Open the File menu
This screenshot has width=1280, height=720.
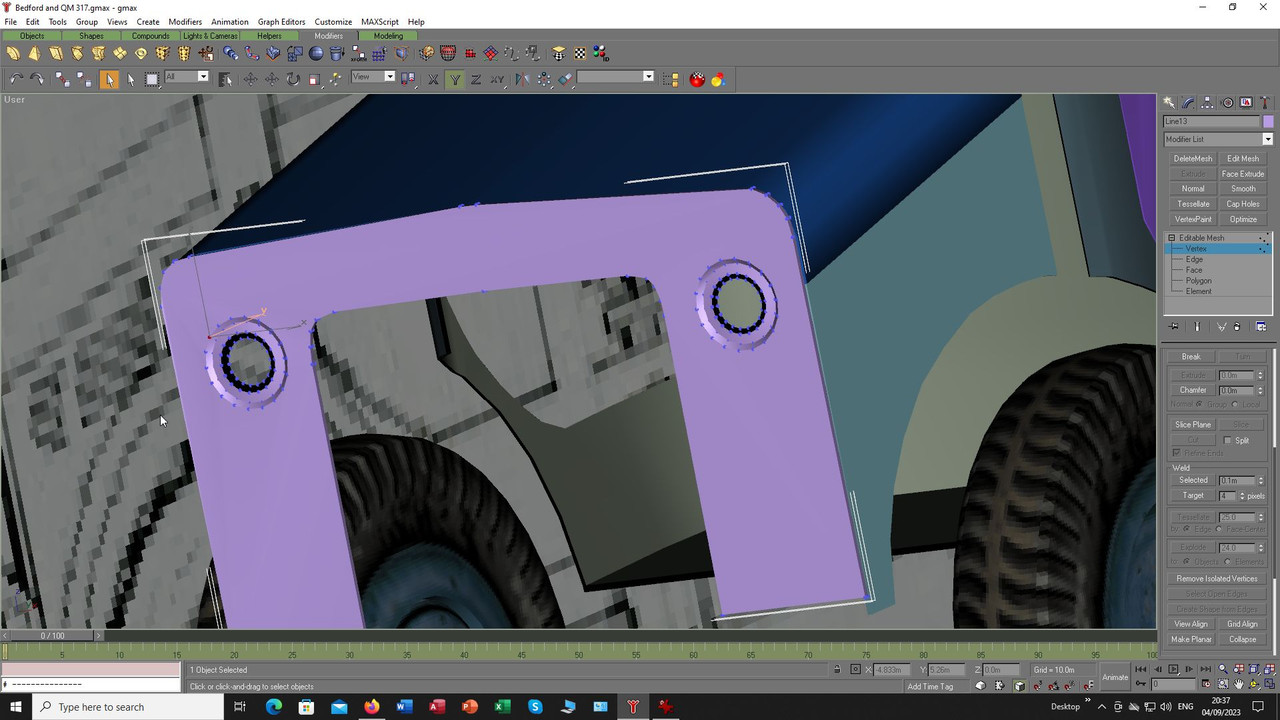point(11,21)
